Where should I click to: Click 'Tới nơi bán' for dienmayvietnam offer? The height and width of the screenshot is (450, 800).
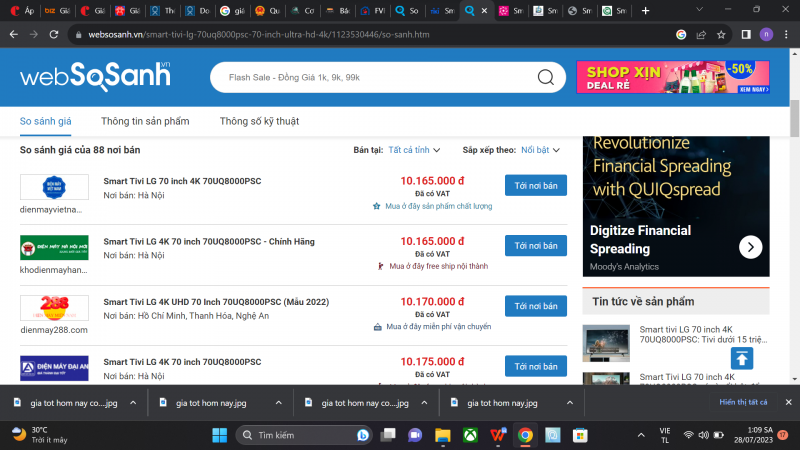click(x=536, y=186)
